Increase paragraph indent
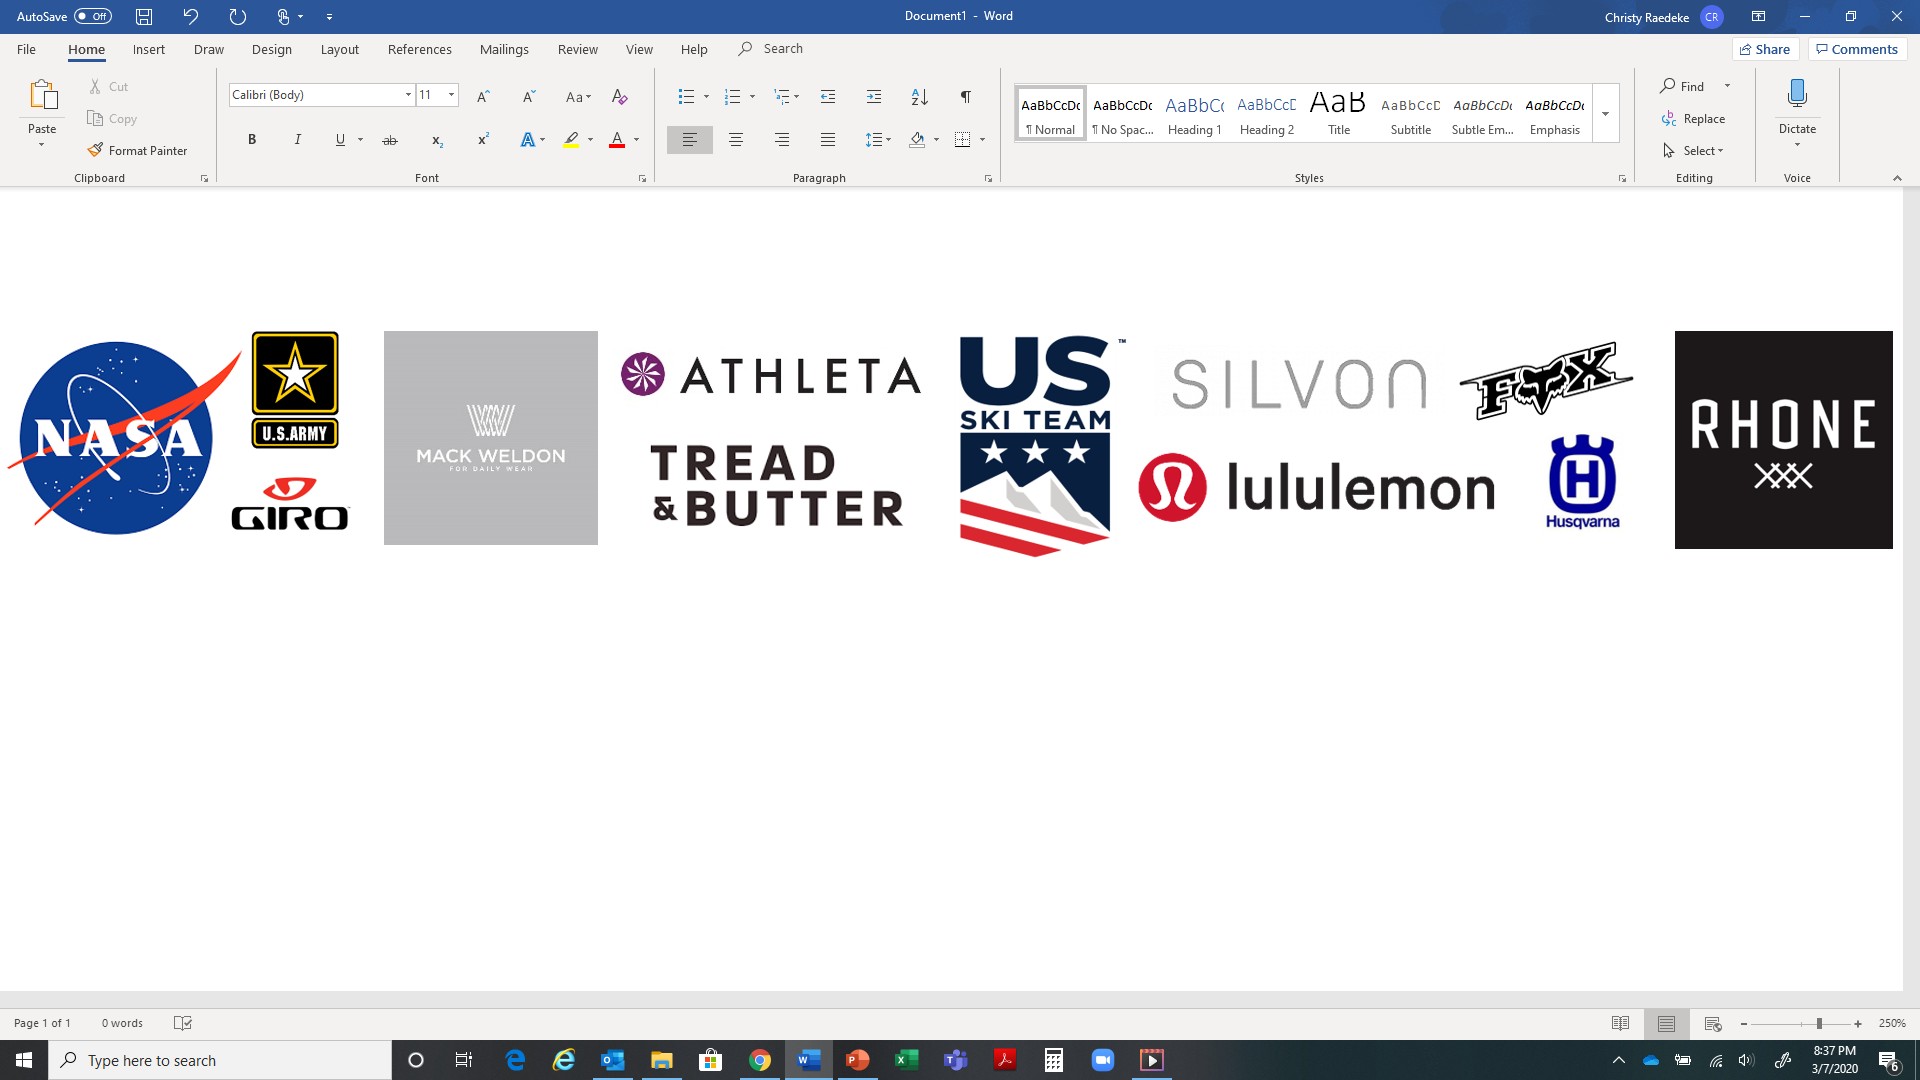Viewport: 1920px width, 1080px height. (x=874, y=96)
